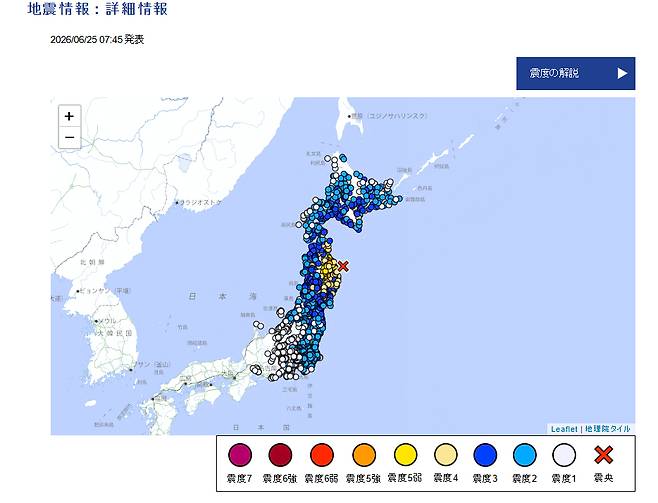658x503 pixels.
Task: Click the 震度2 light blue legend circle
Action: click(x=525, y=455)
